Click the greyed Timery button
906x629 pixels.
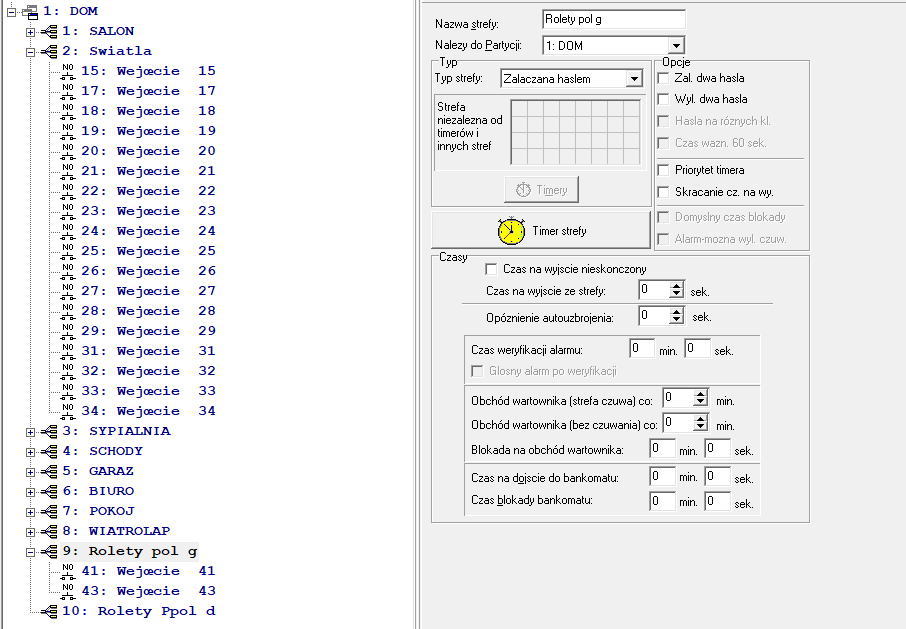[541, 190]
